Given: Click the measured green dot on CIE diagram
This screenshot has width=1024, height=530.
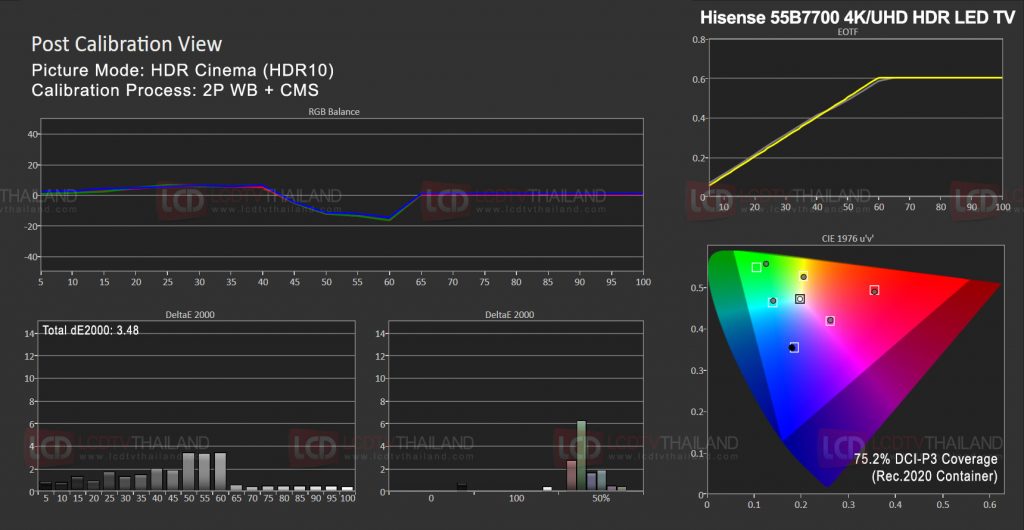Looking at the screenshot, I should click(x=766, y=264).
